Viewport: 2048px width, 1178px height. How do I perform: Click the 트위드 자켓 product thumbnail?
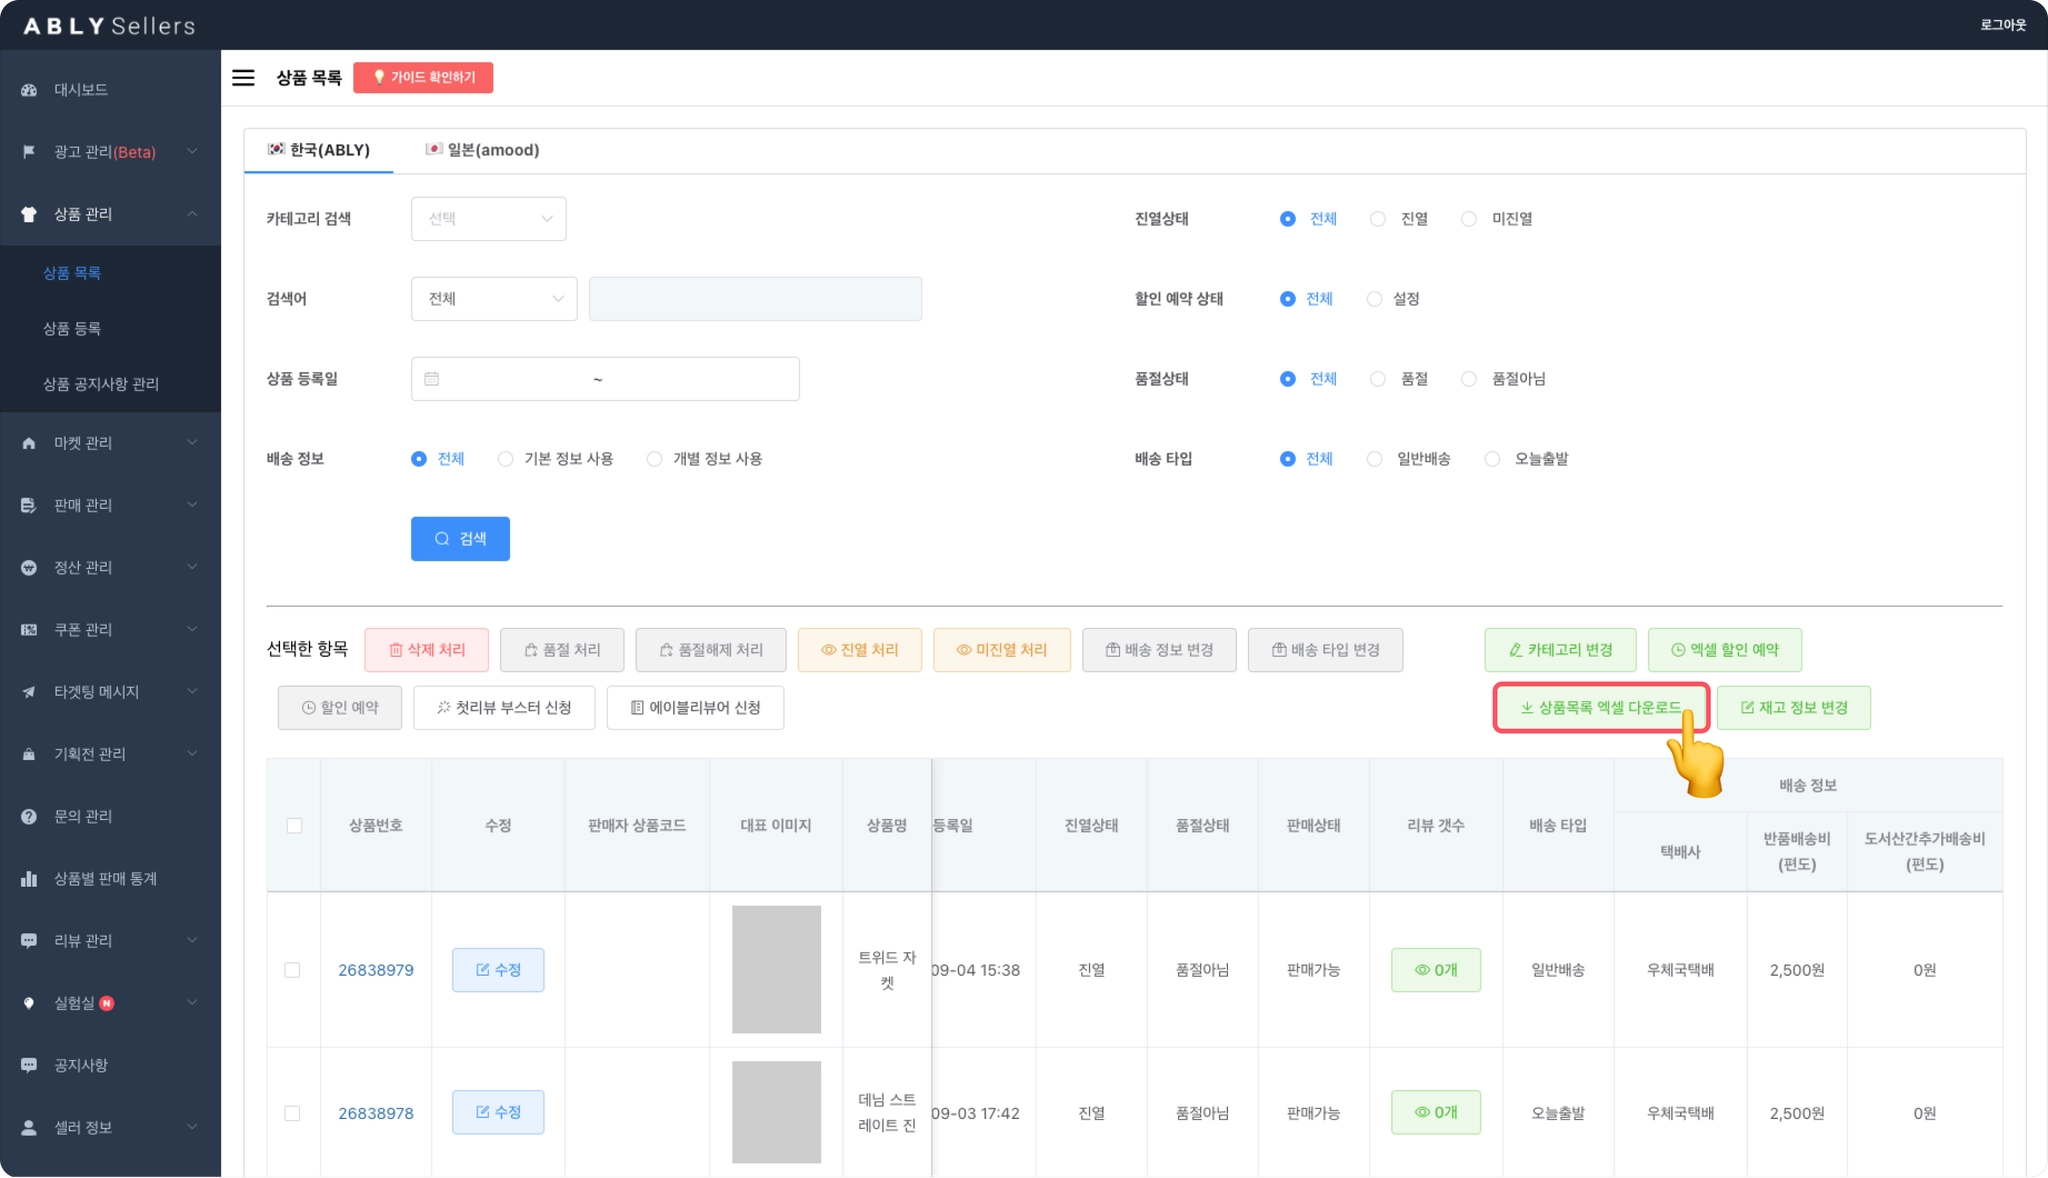776,969
